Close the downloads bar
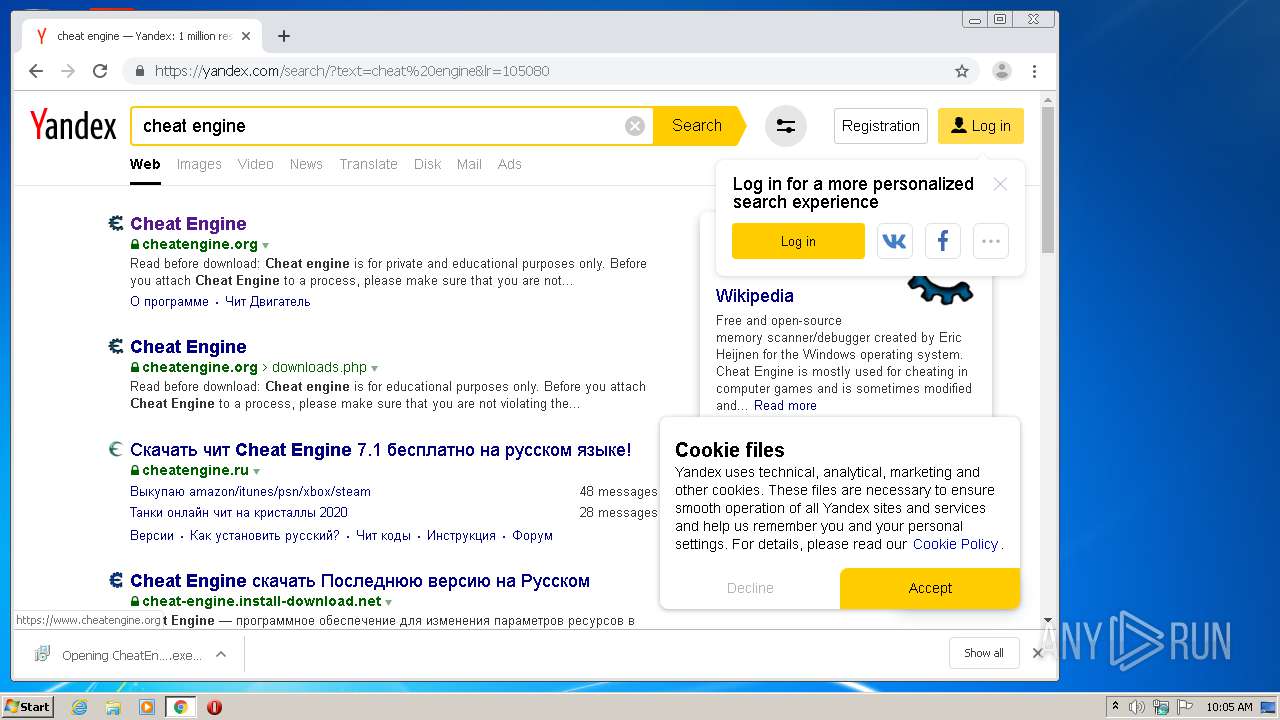Screen dimensions: 1280x720 (1038, 653)
